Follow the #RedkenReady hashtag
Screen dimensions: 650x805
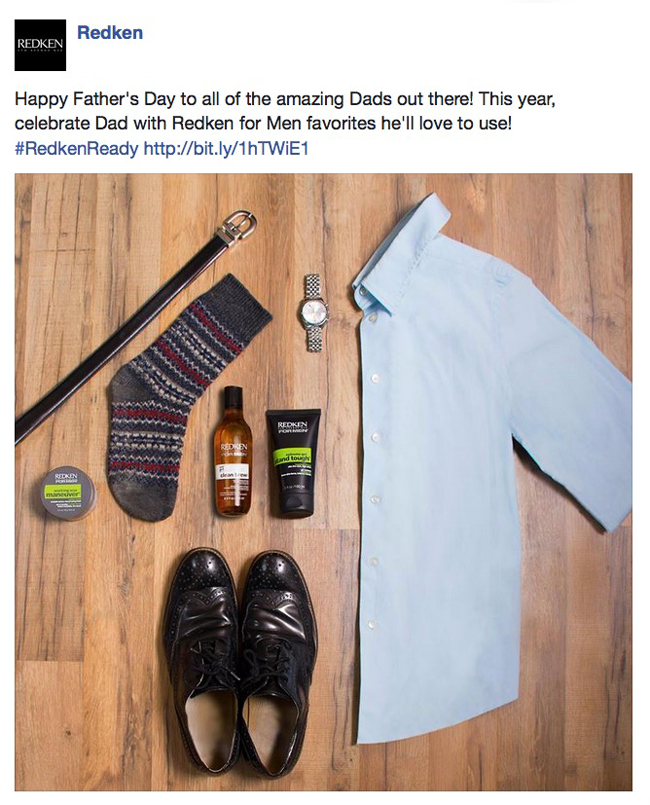point(77,149)
